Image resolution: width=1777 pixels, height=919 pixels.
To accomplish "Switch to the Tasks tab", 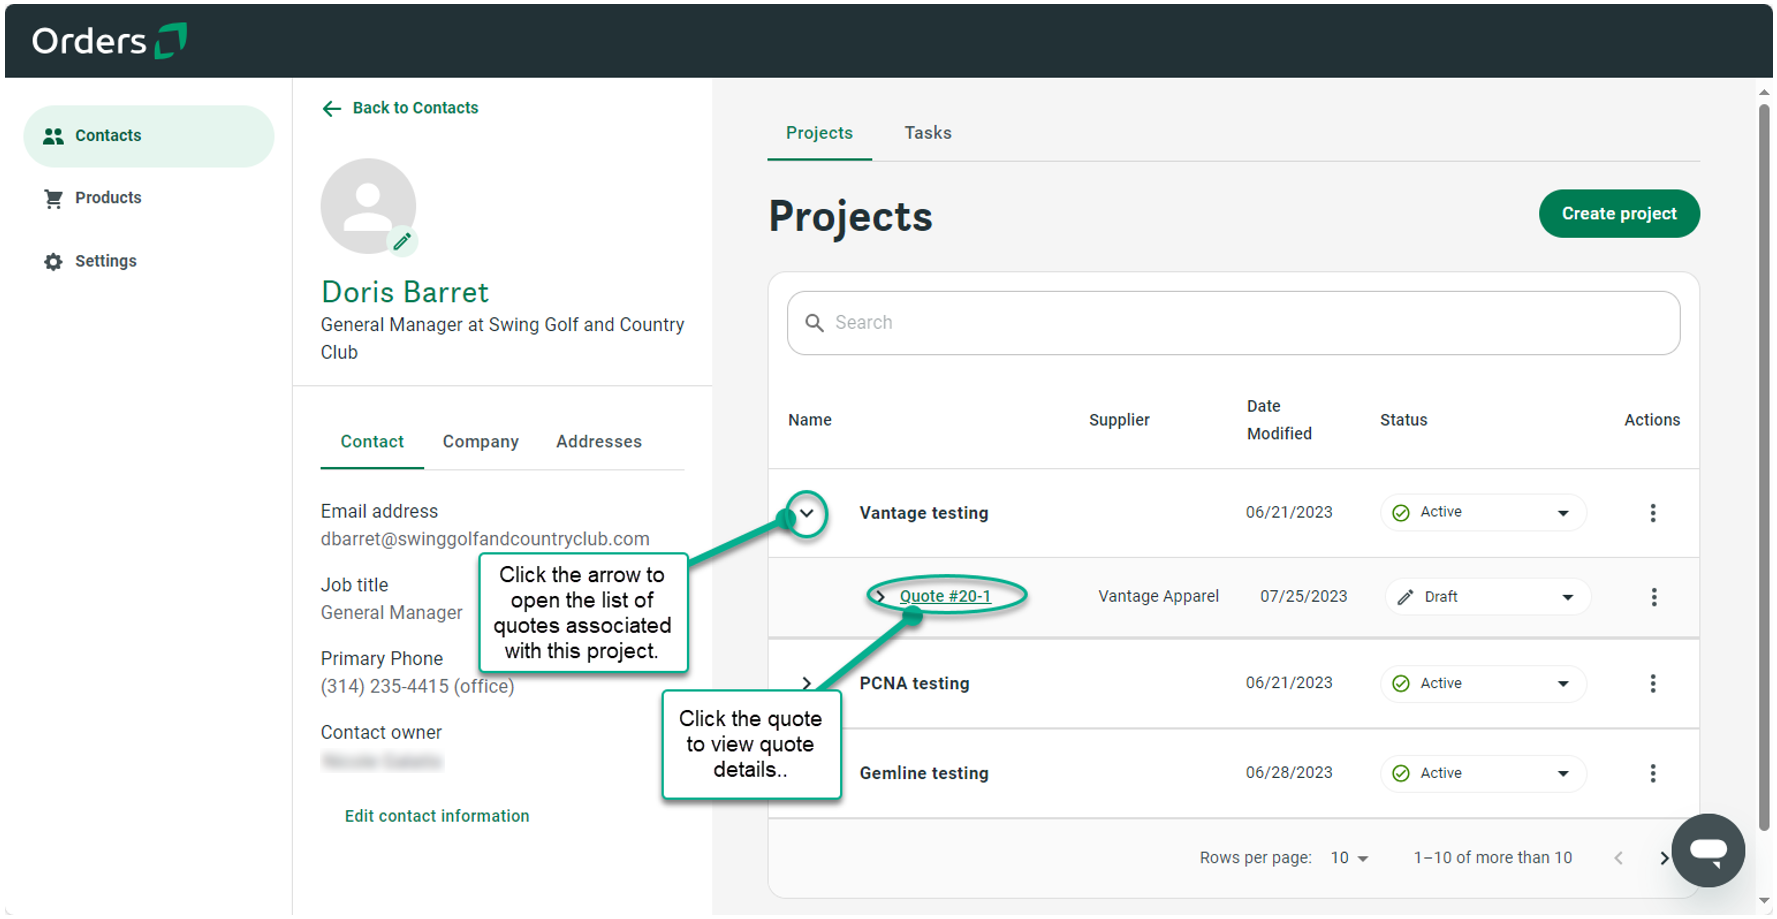I will tap(928, 133).
